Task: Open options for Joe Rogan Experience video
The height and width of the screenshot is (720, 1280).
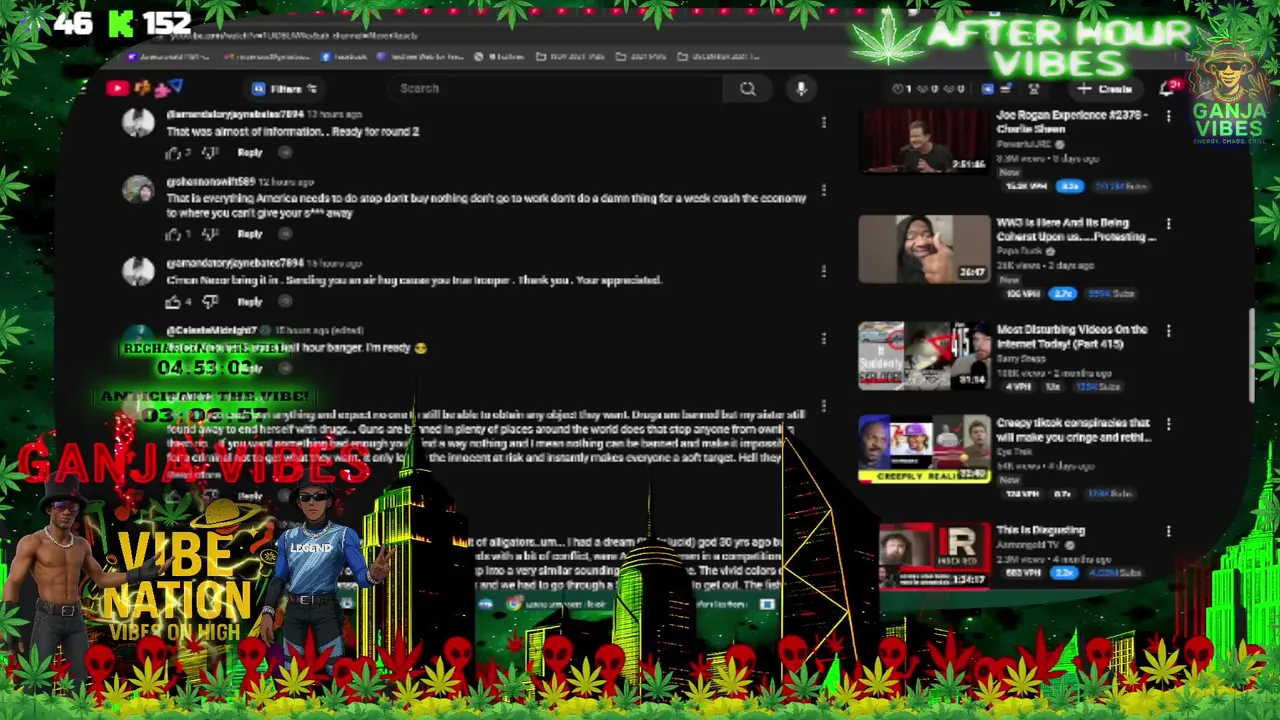Action: [x=1168, y=117]
